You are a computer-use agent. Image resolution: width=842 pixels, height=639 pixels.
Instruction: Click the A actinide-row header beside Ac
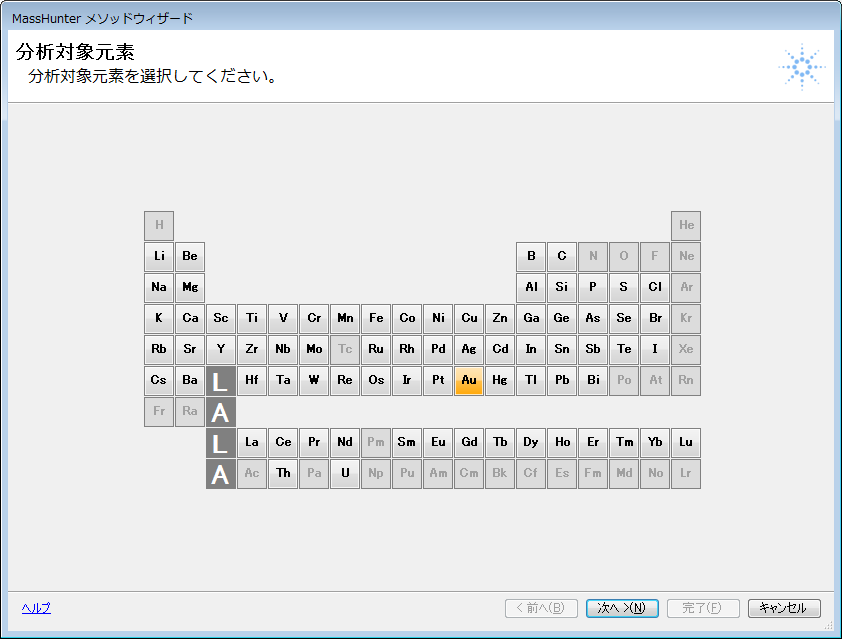pyautogui.click(x=221, y=474)
